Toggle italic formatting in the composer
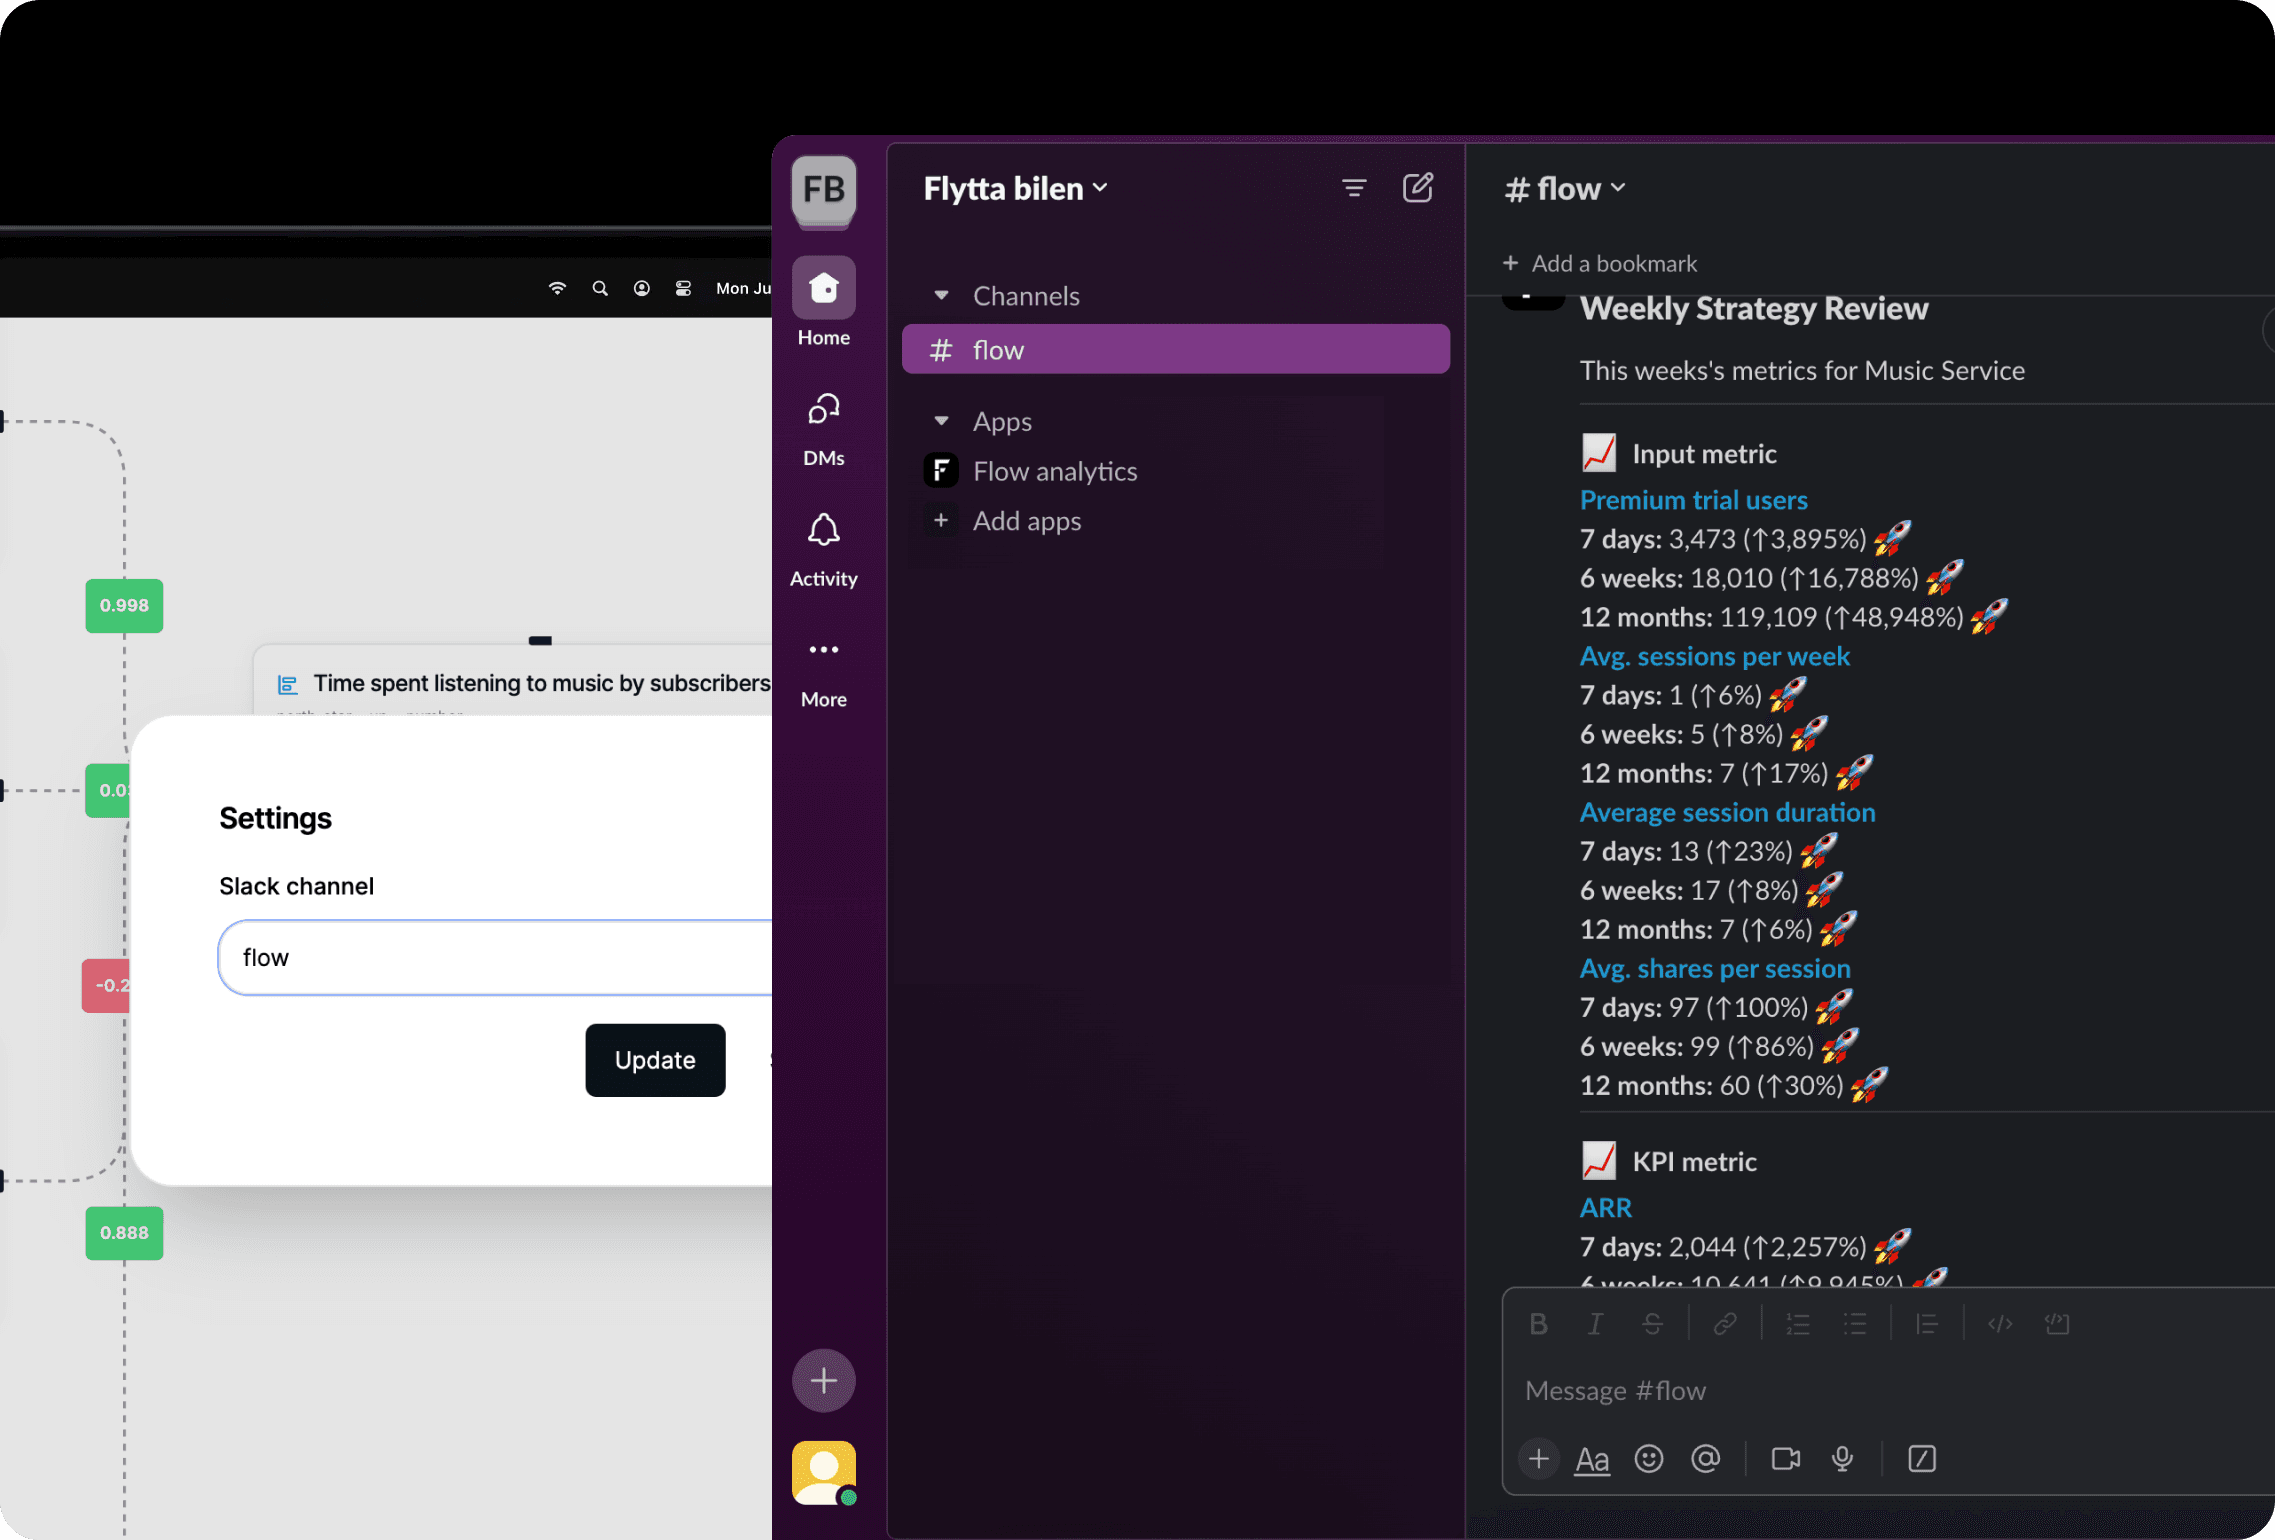This screenshot has height=1540, width=2275. tap(1595, 1323)
